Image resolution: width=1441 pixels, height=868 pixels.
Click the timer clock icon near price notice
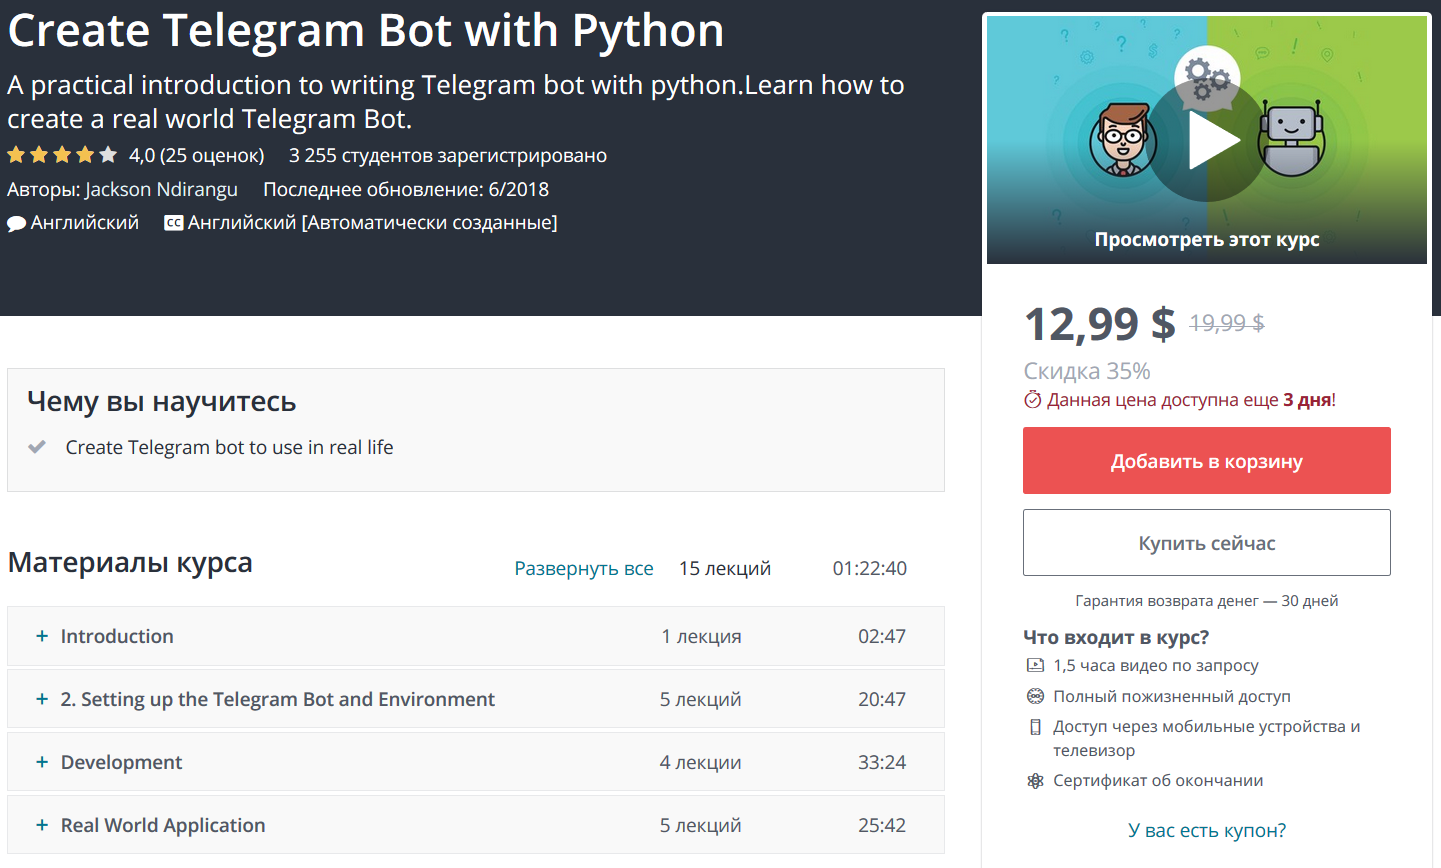point(1033,400)
